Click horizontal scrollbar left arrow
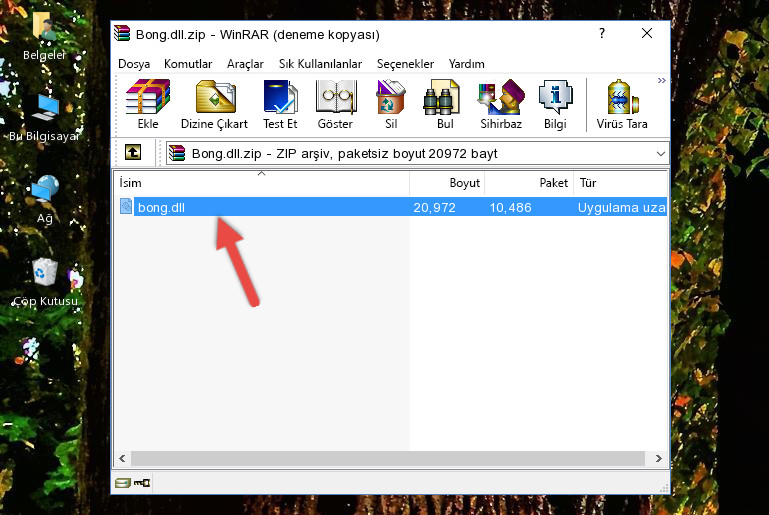The height and width of the screenshot is (515, 769). point(122,459)
